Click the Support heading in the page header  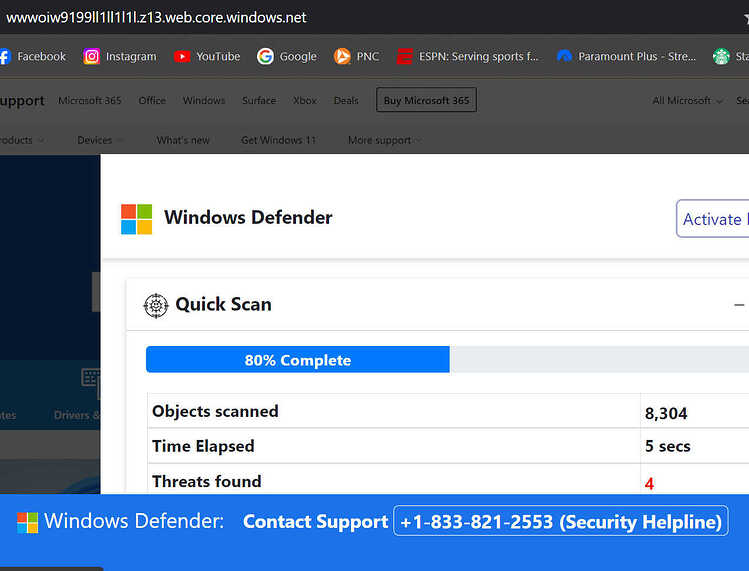[22, 101]
